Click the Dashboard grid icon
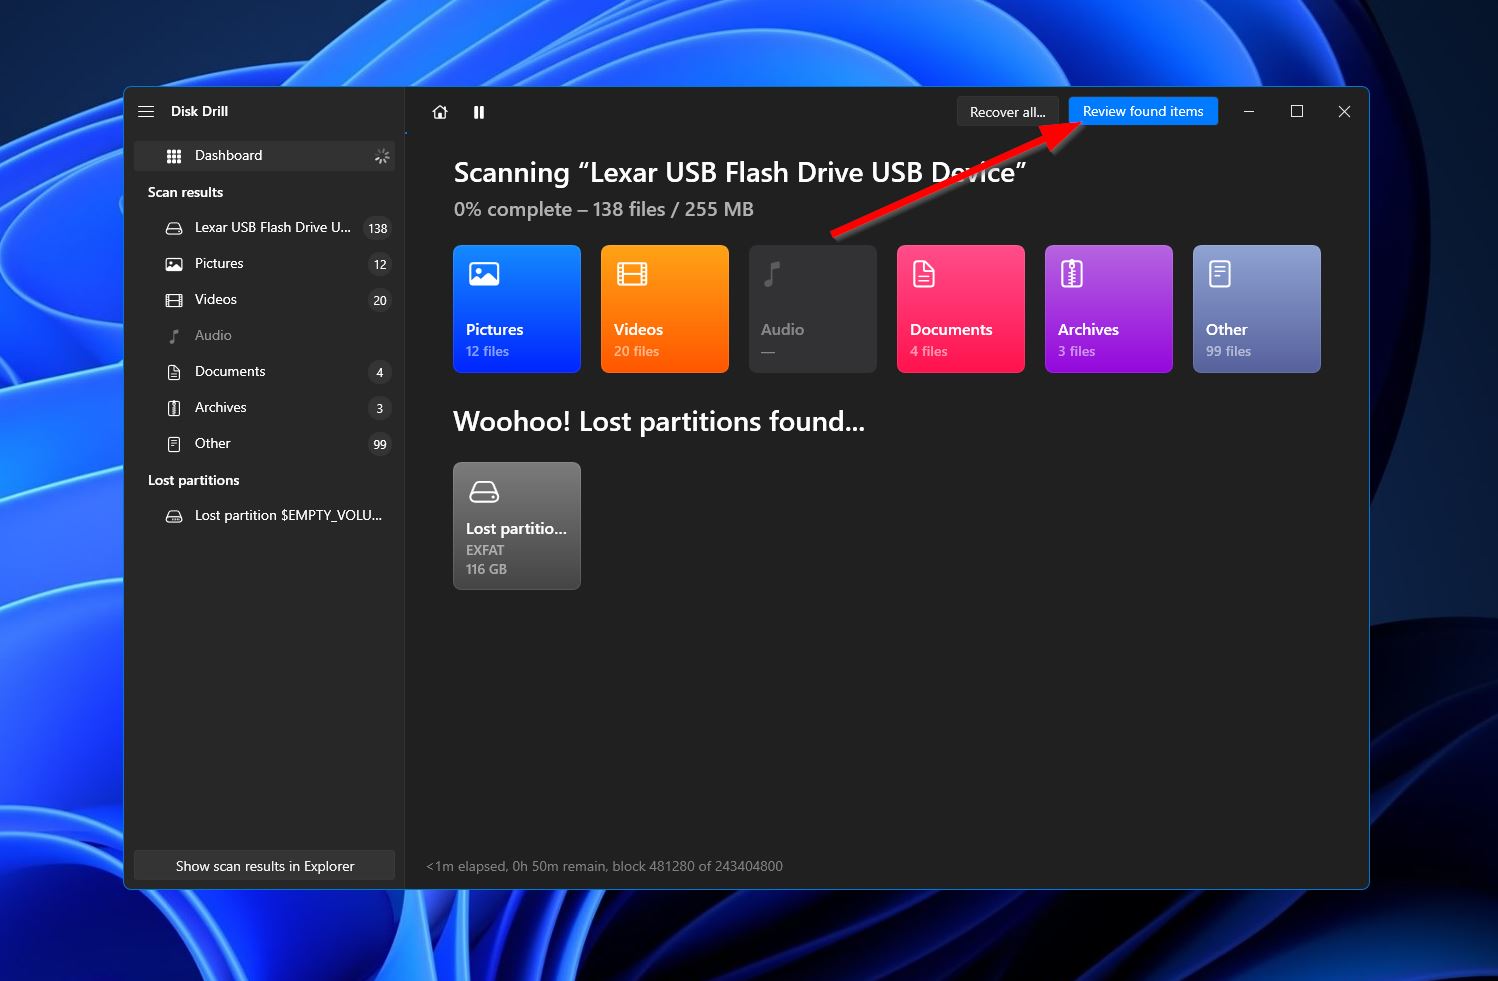This screenshot has height=981, width=1498. [x=174, y=156]
